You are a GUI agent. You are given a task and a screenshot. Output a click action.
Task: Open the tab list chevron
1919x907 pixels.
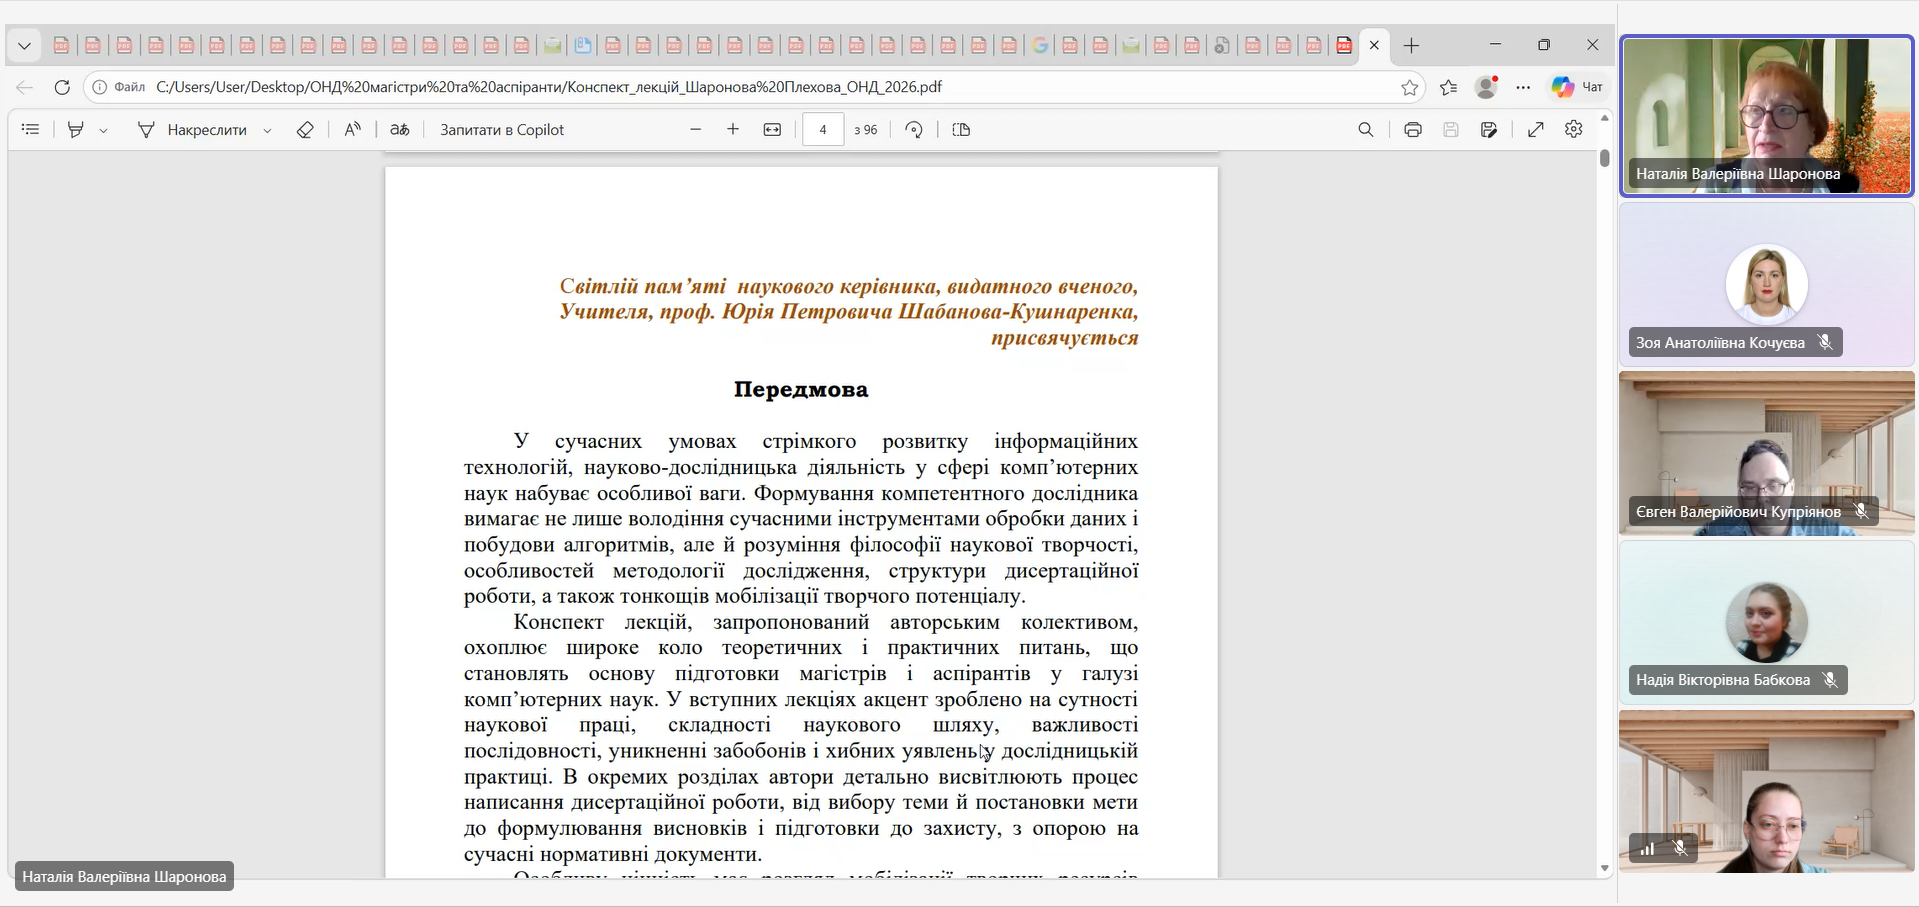pyautogui.click(x=24, y=46)
